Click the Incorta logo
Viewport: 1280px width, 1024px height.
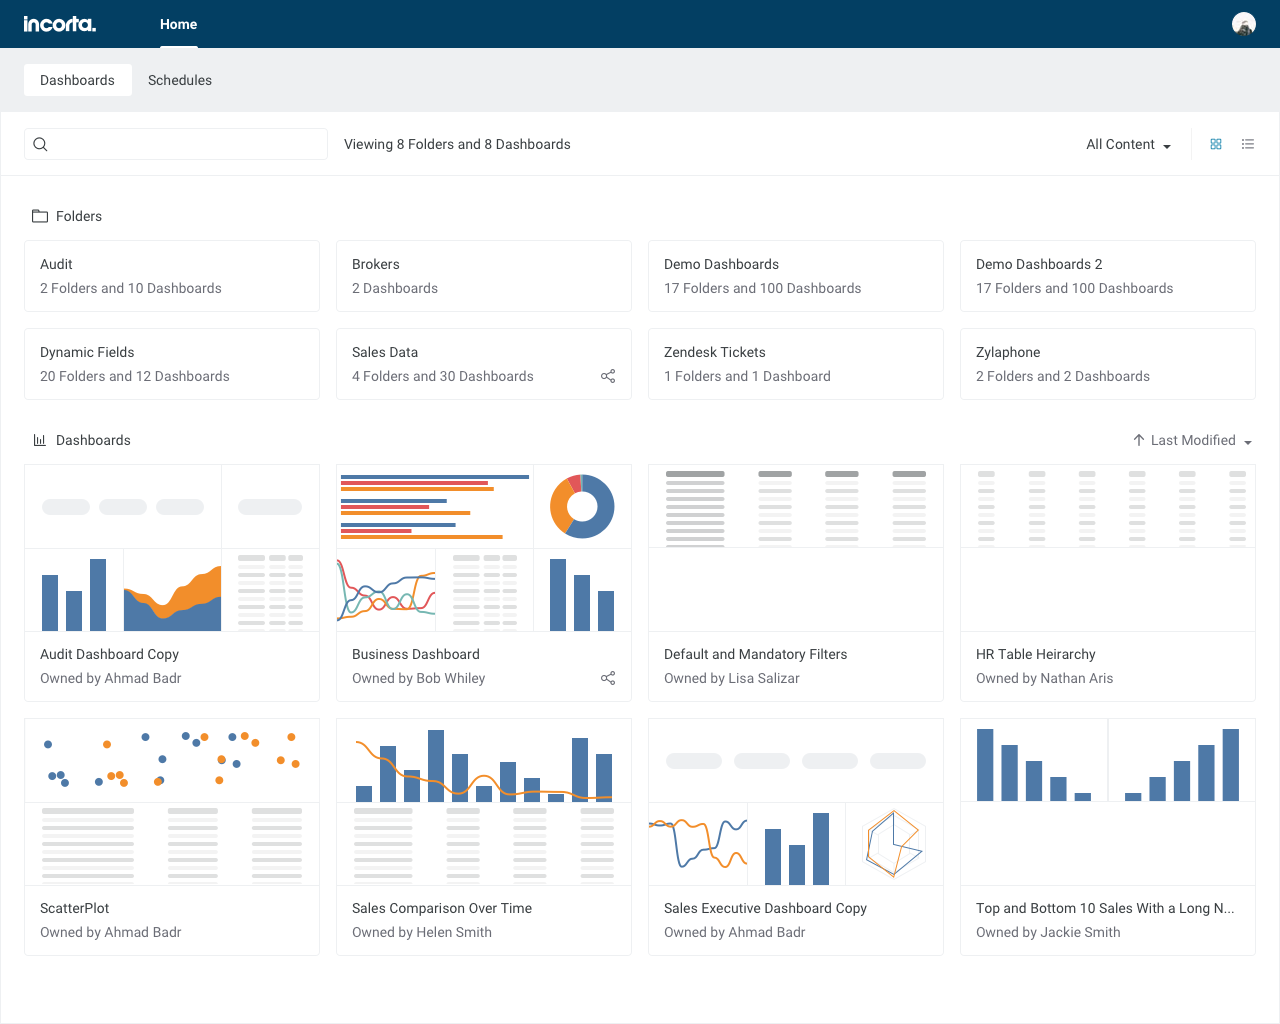60,24
